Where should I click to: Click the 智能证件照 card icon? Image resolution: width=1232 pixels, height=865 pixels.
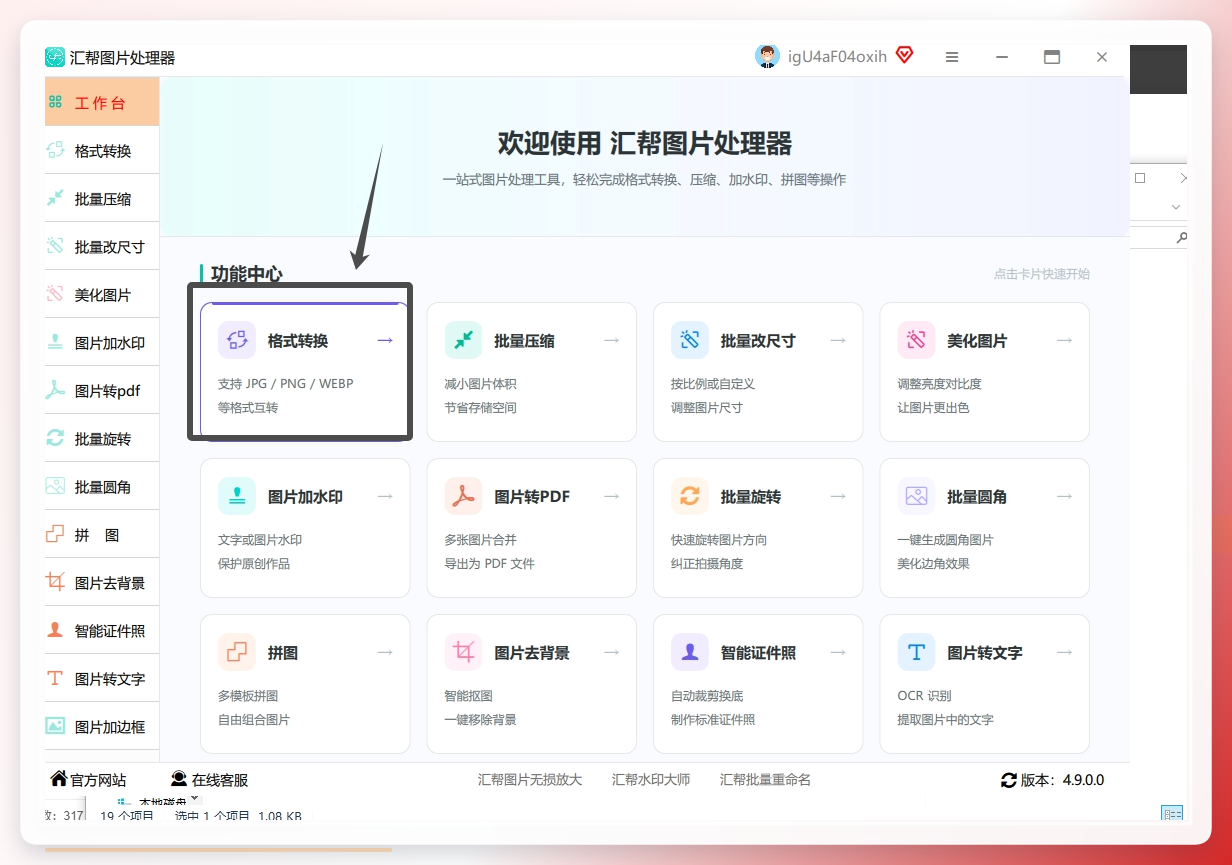click(690, 652)
